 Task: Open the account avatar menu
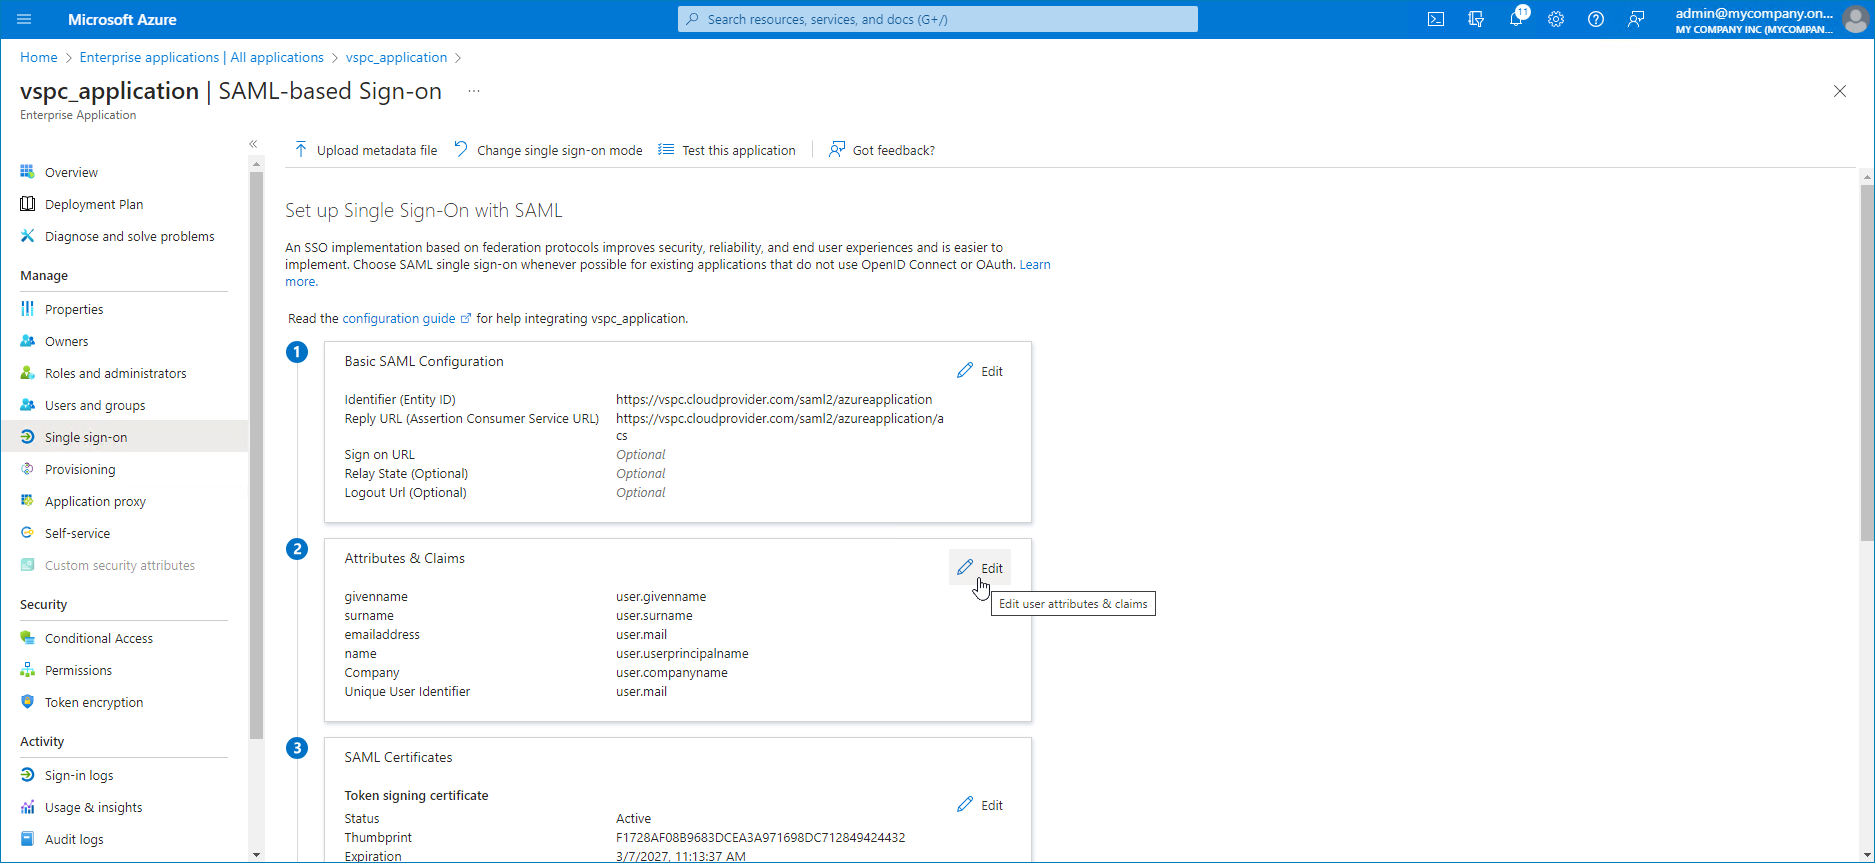(1855, 19)
